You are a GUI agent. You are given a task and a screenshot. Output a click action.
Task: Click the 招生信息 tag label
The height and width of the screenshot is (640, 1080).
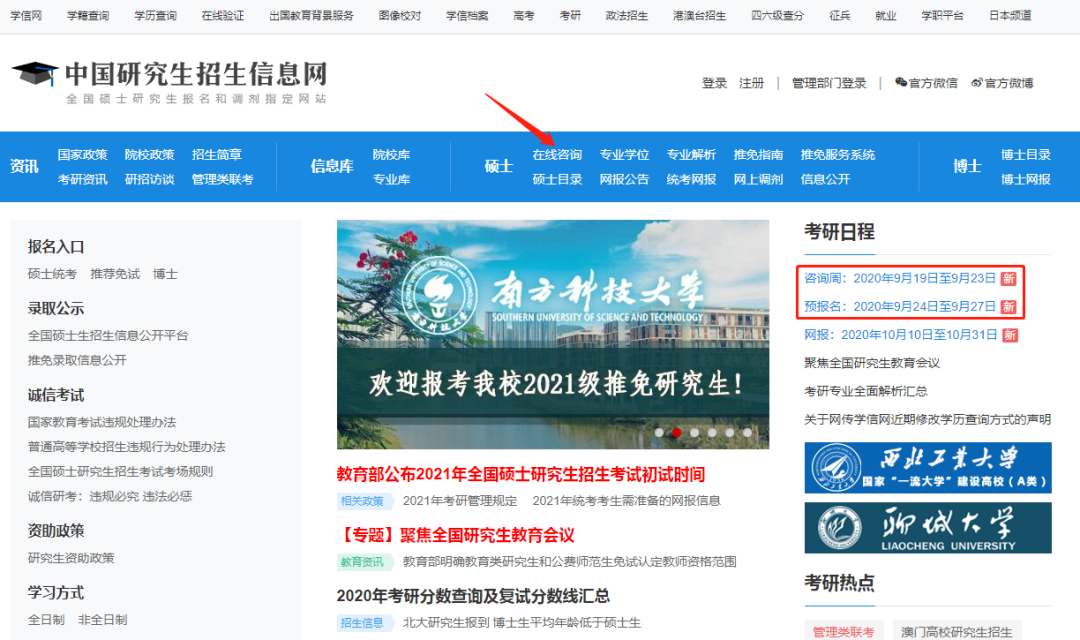(365, 623)
